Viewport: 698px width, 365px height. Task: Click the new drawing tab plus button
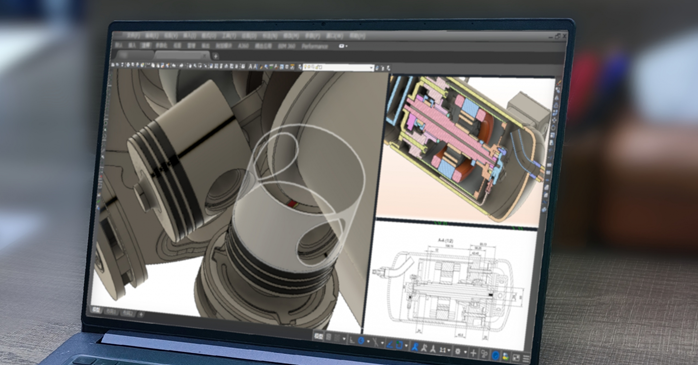coord(215,56)
